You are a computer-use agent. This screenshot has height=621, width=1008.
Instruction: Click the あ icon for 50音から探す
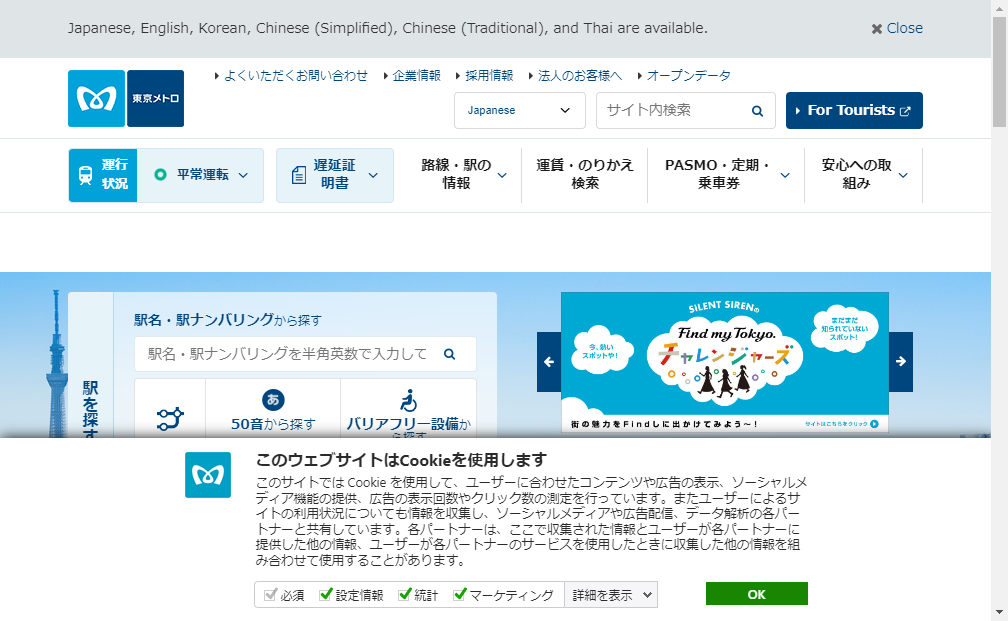point(273,400)
